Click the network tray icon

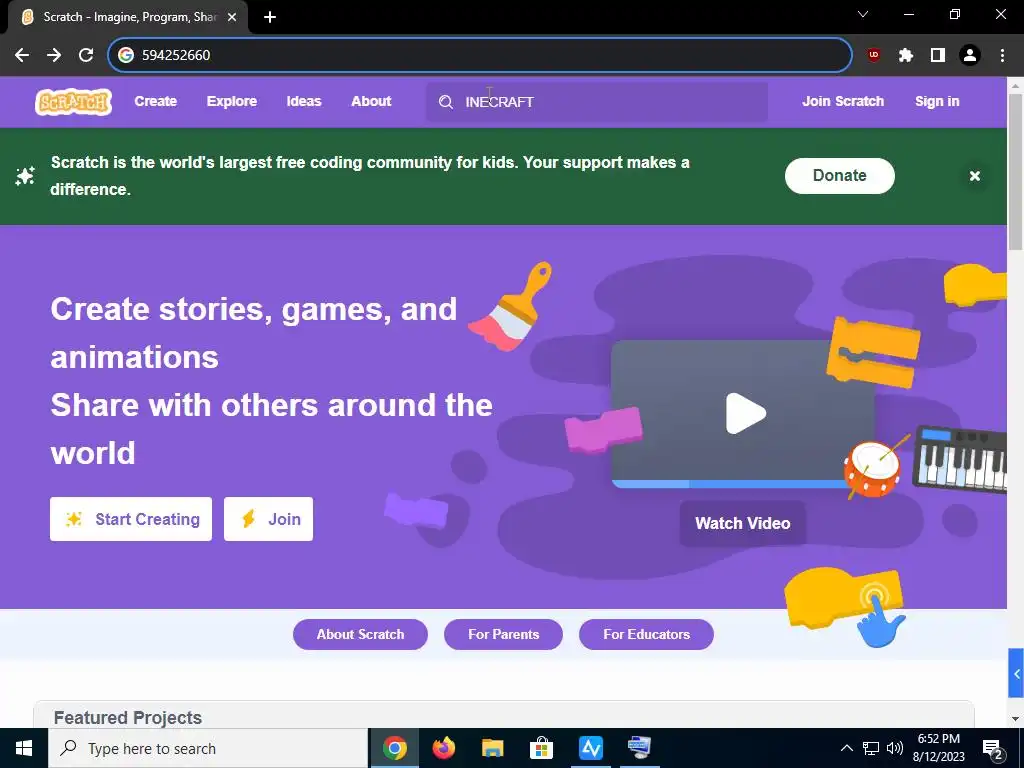(871, 748)
